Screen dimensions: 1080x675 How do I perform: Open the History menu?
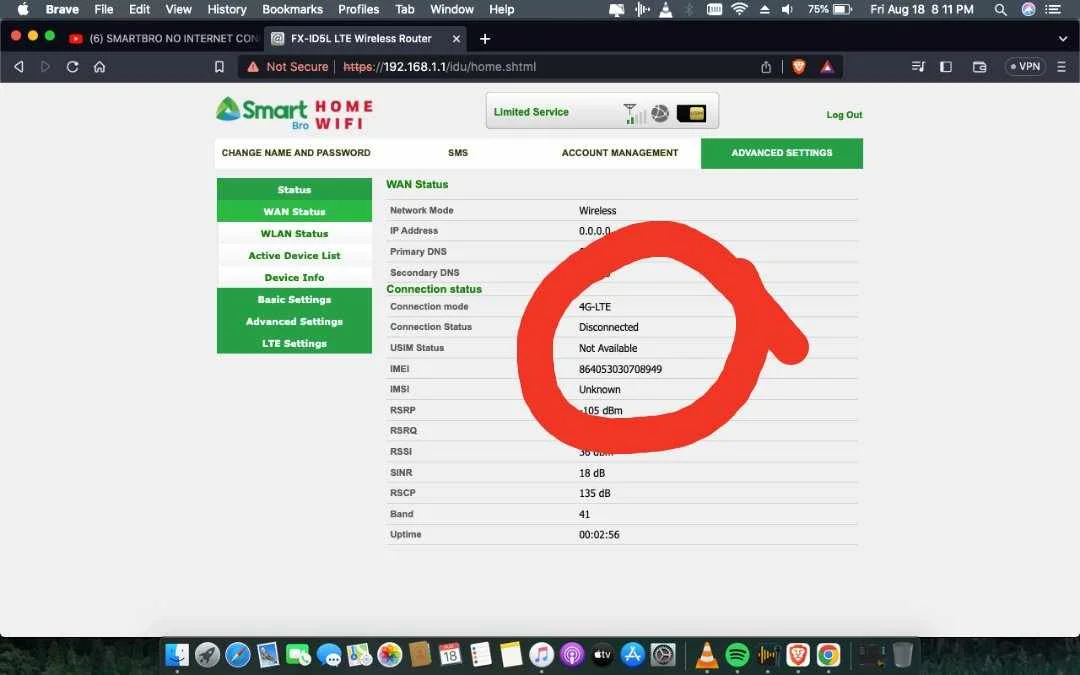[227, 10]
